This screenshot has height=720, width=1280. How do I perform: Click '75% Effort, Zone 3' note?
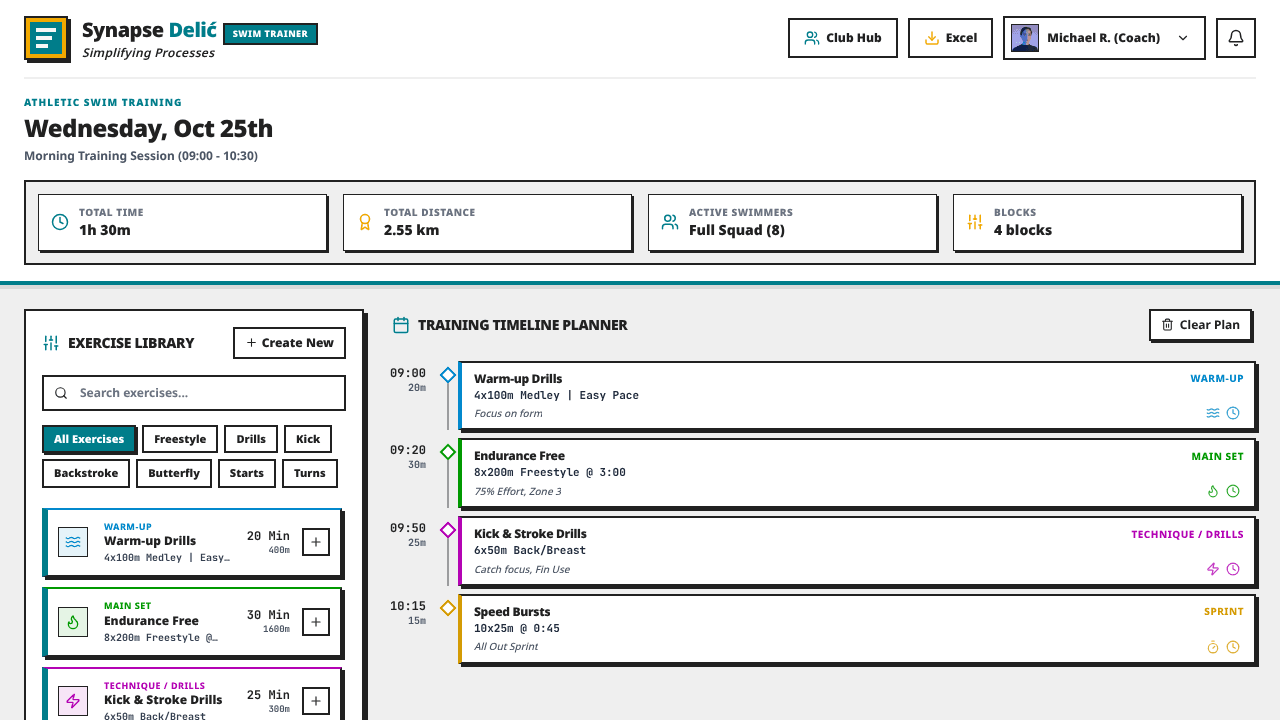[518, 492]
